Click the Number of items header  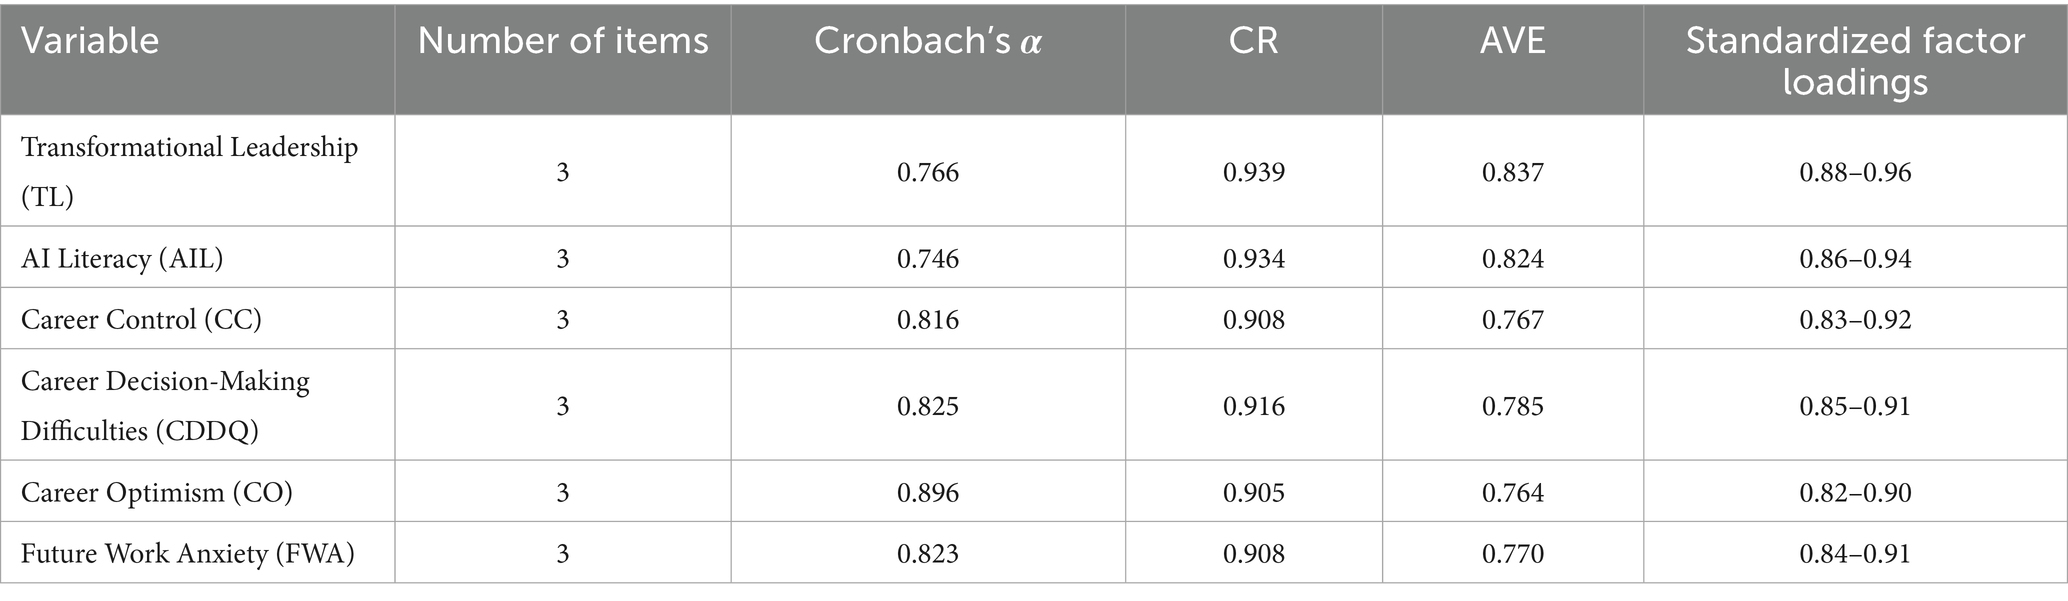563,41
